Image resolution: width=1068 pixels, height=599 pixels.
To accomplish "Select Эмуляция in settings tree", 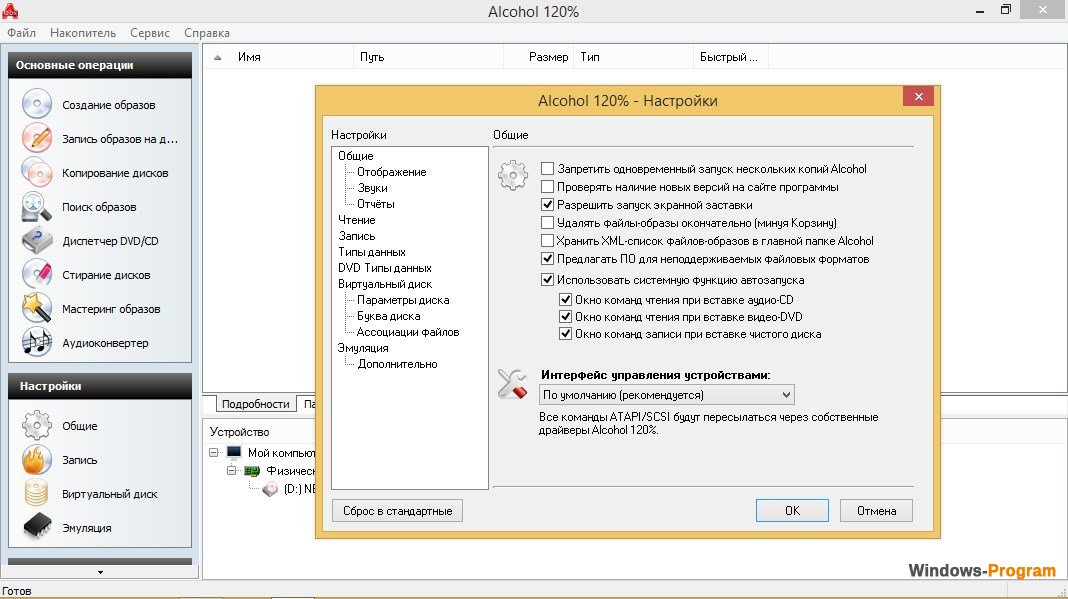I will pos(363,348).
